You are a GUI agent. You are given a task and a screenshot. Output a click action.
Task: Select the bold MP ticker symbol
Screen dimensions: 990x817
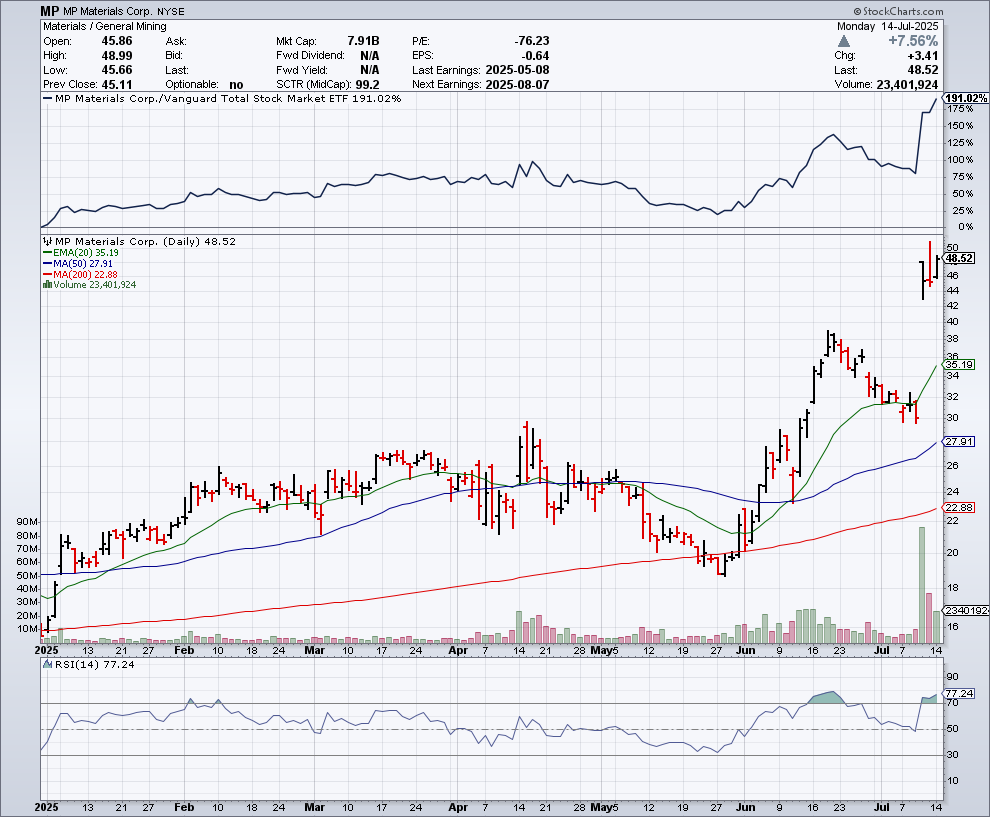click(x=50, y=11)
